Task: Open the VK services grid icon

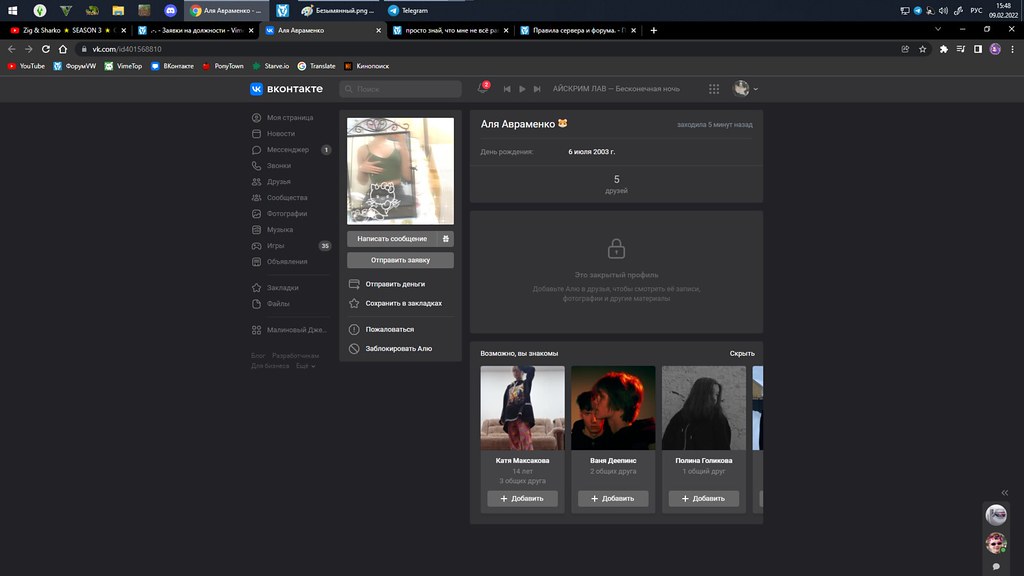Action: coord(714,89)
